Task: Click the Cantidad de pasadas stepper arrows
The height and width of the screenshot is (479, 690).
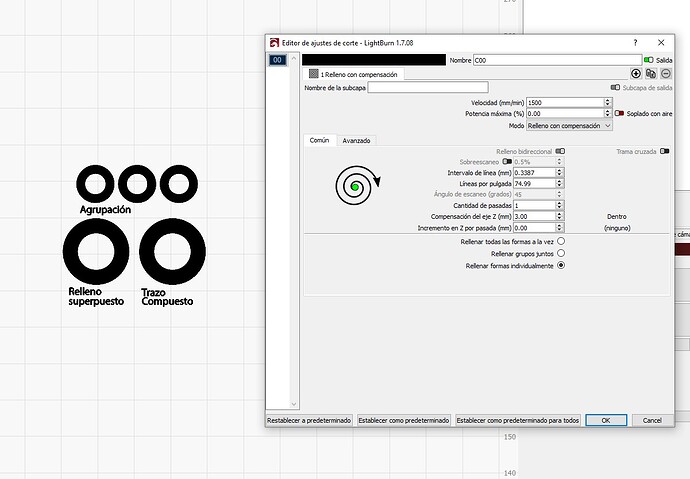Action: click(x=559, y=205)
